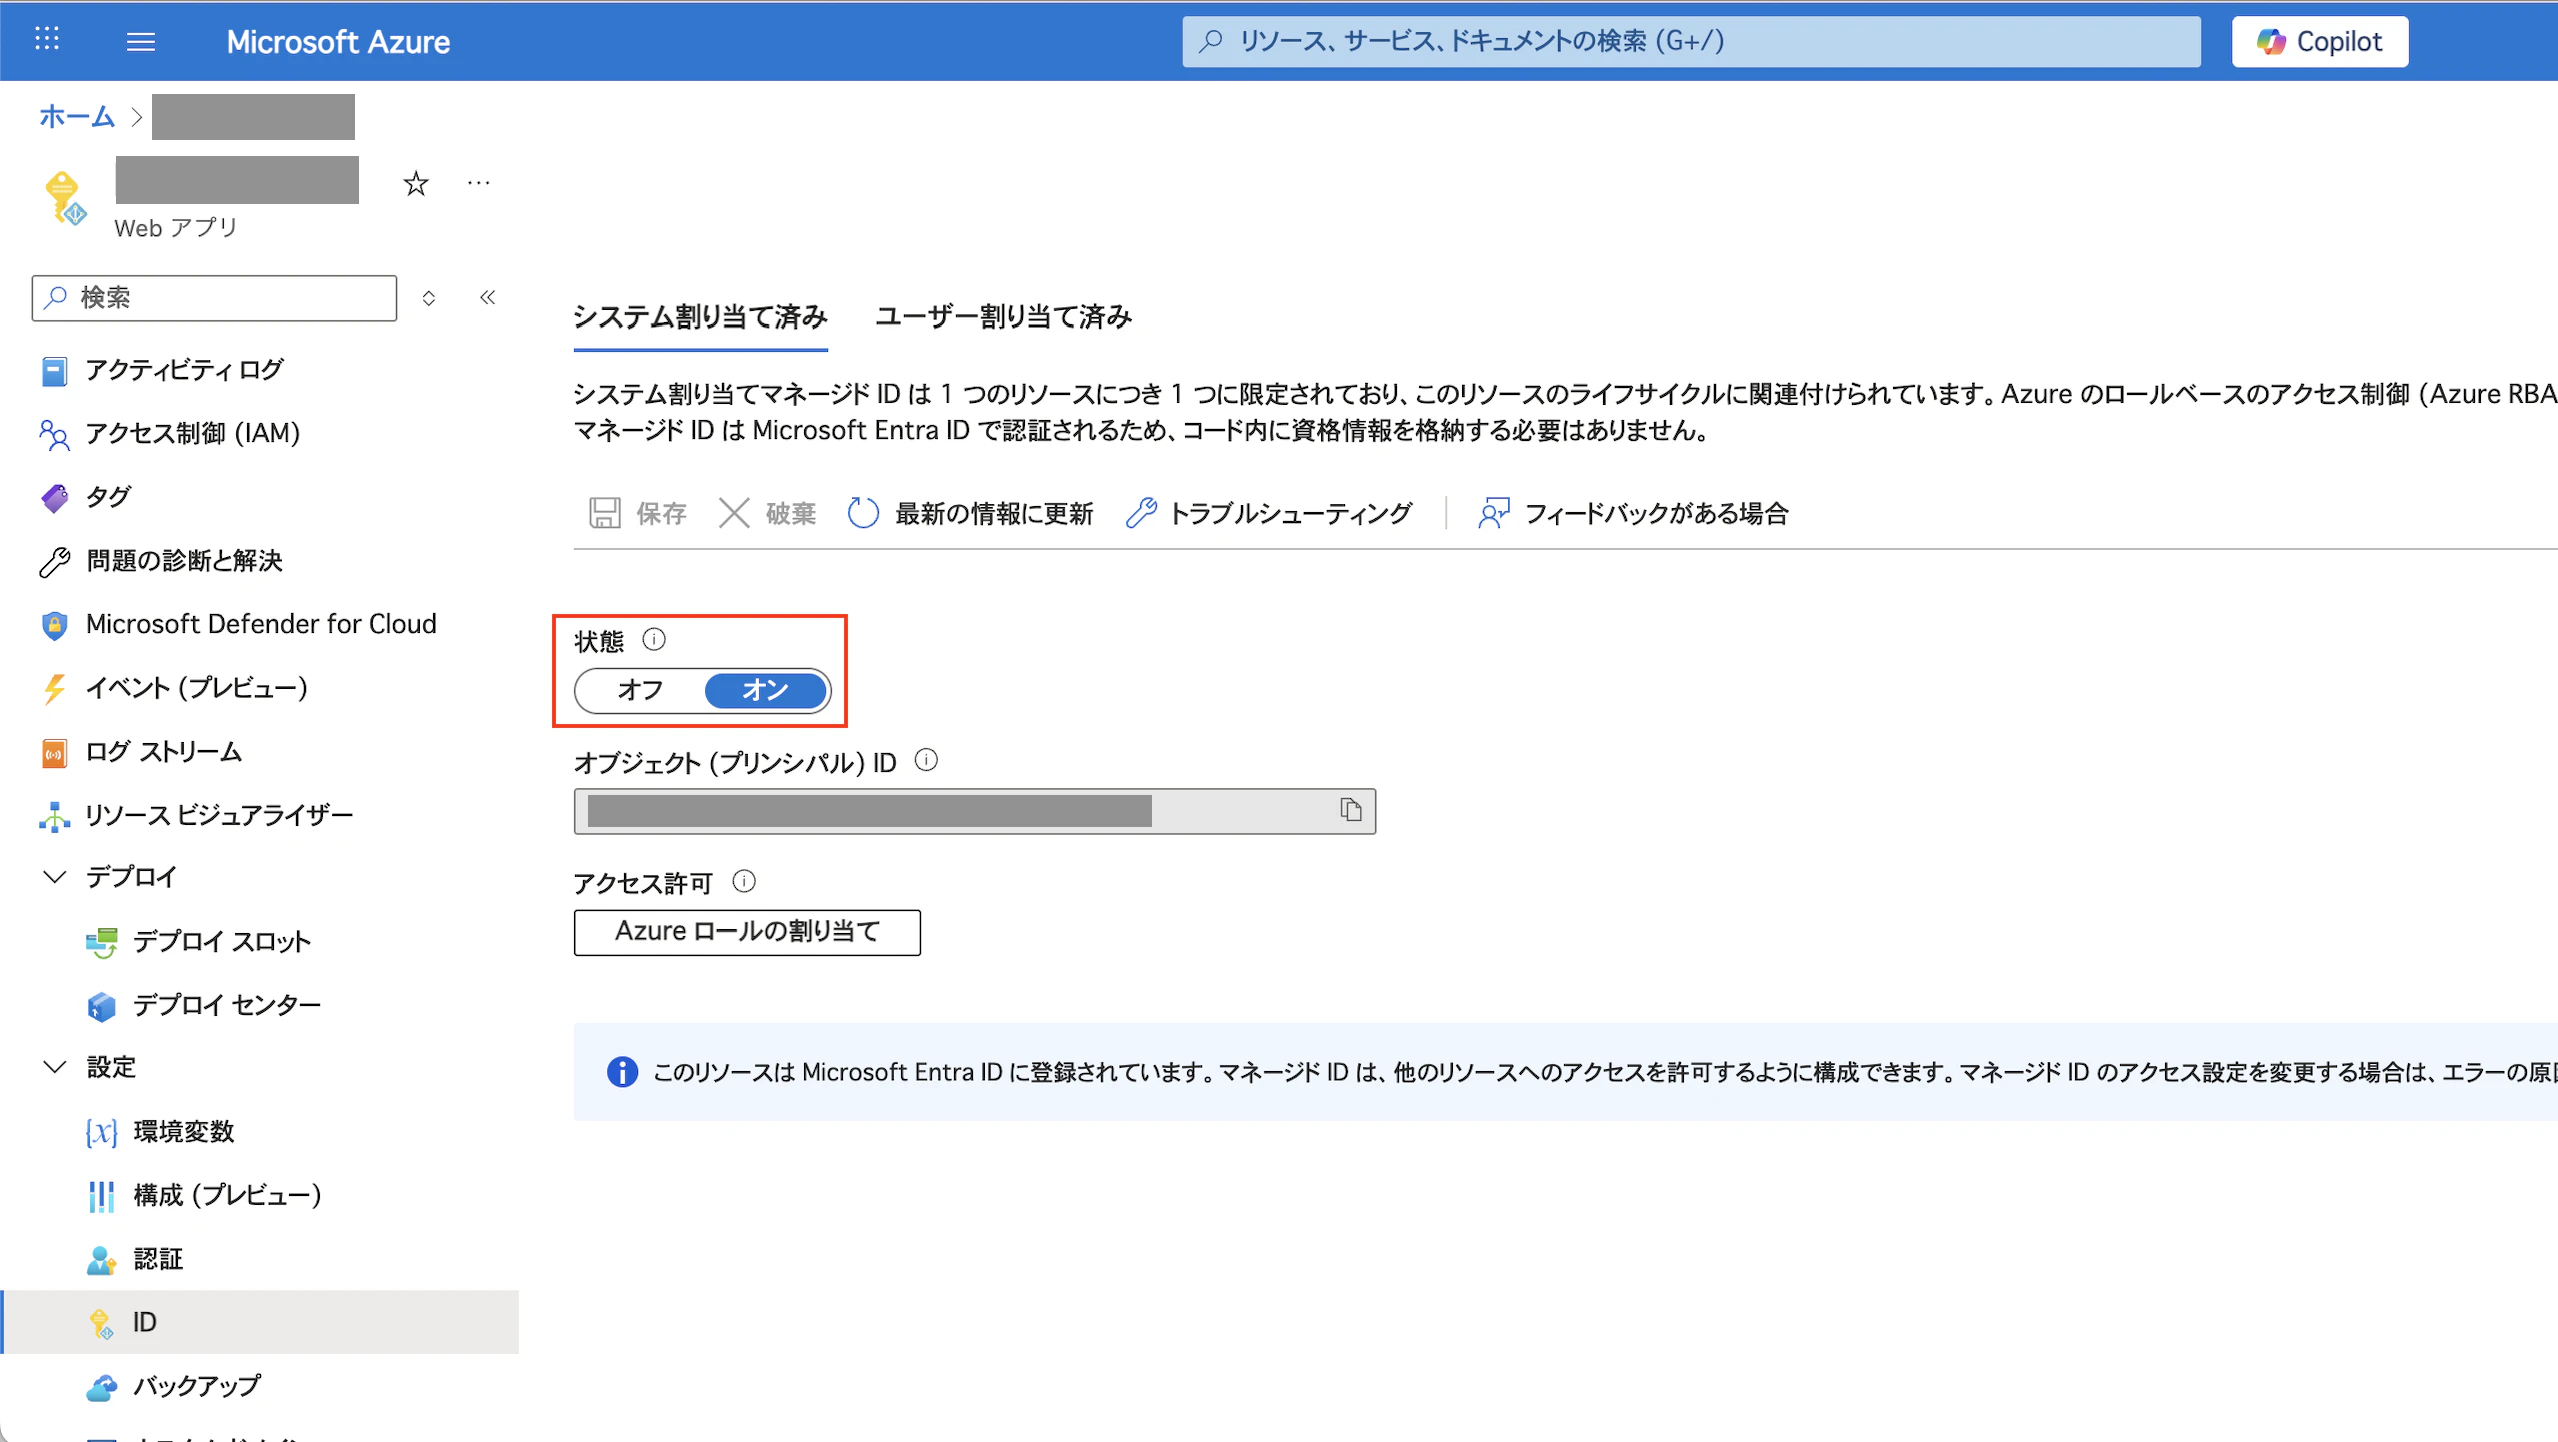
Task: Switch to ユーザー割り当て済み tab
Action: click(x=1003, y=318)
